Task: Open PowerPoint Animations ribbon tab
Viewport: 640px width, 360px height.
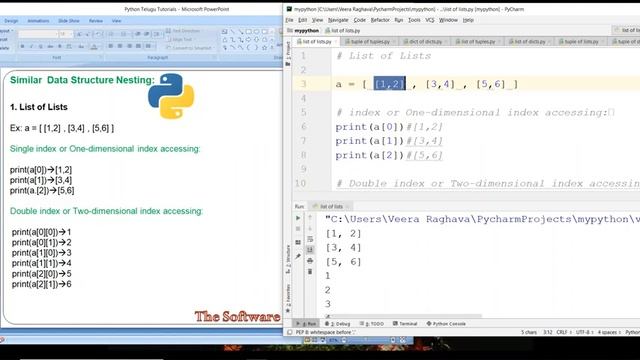Action: tap(38, 21)
